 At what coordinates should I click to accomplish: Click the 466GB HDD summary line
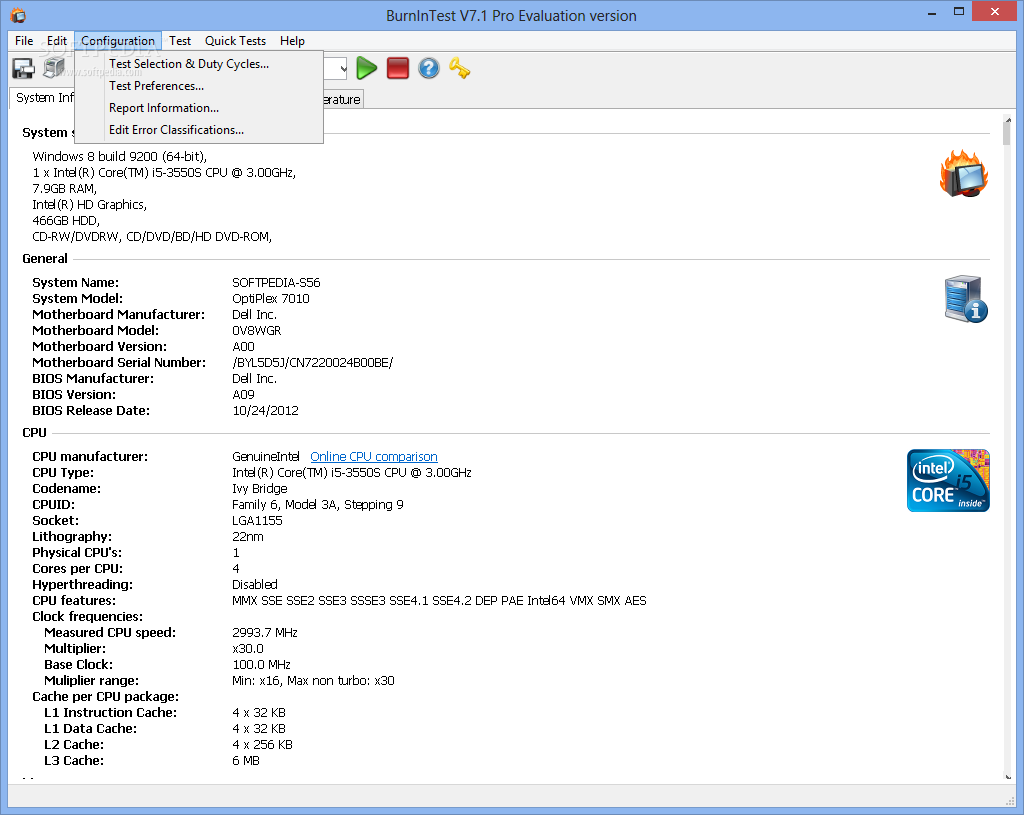click(x=66, y=221)
